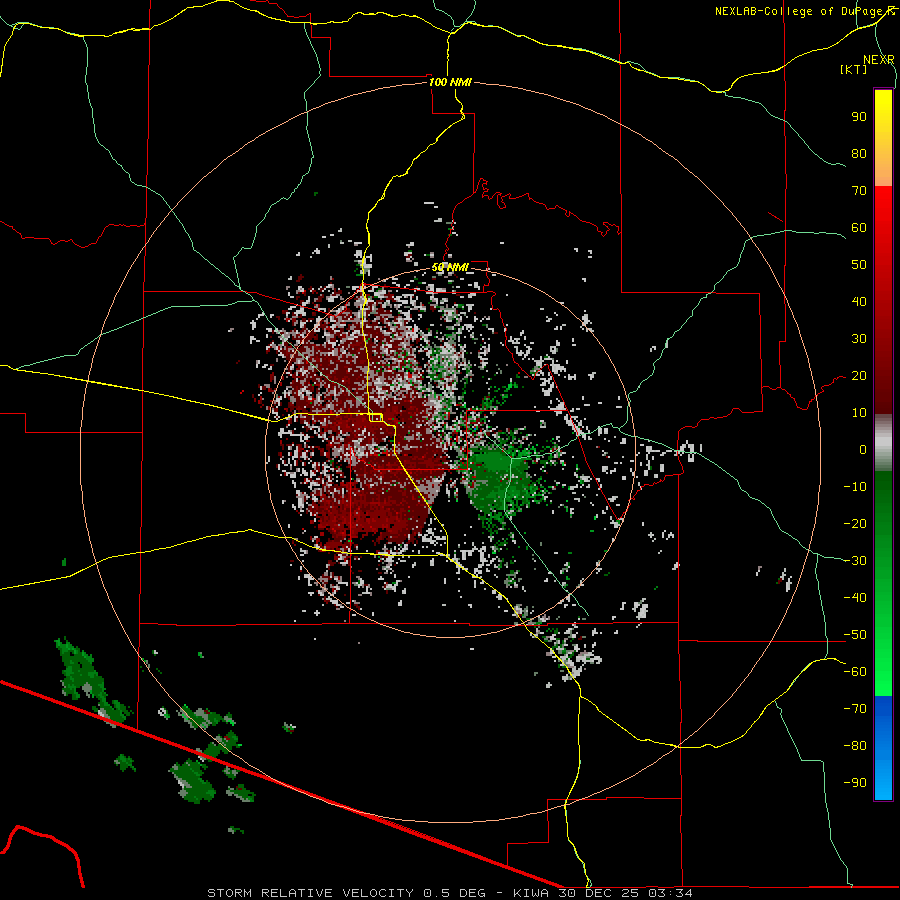Select the -10 value on velocity scale
The height and width of the screenshot is (900, 900).
(855, 487)
